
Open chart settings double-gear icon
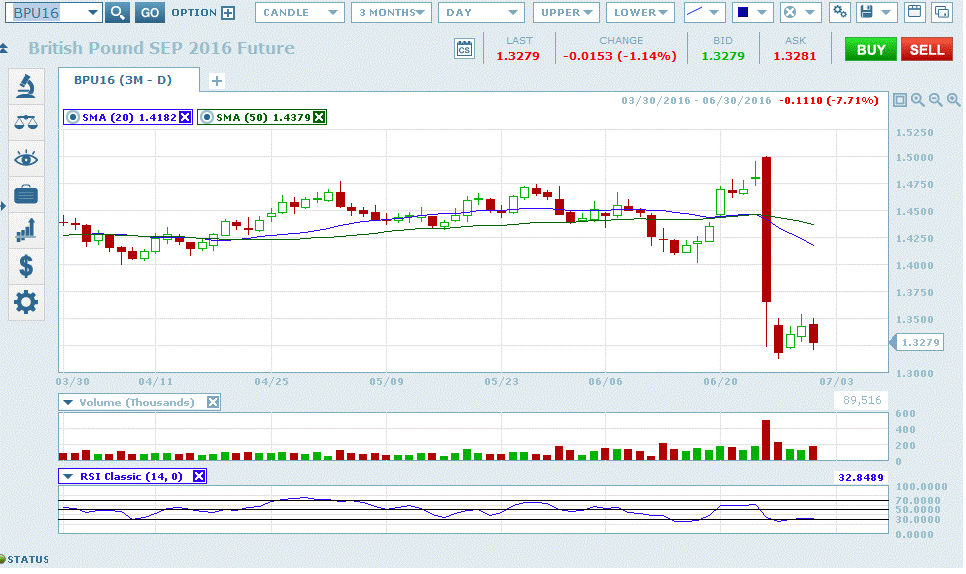coord(840,12)
